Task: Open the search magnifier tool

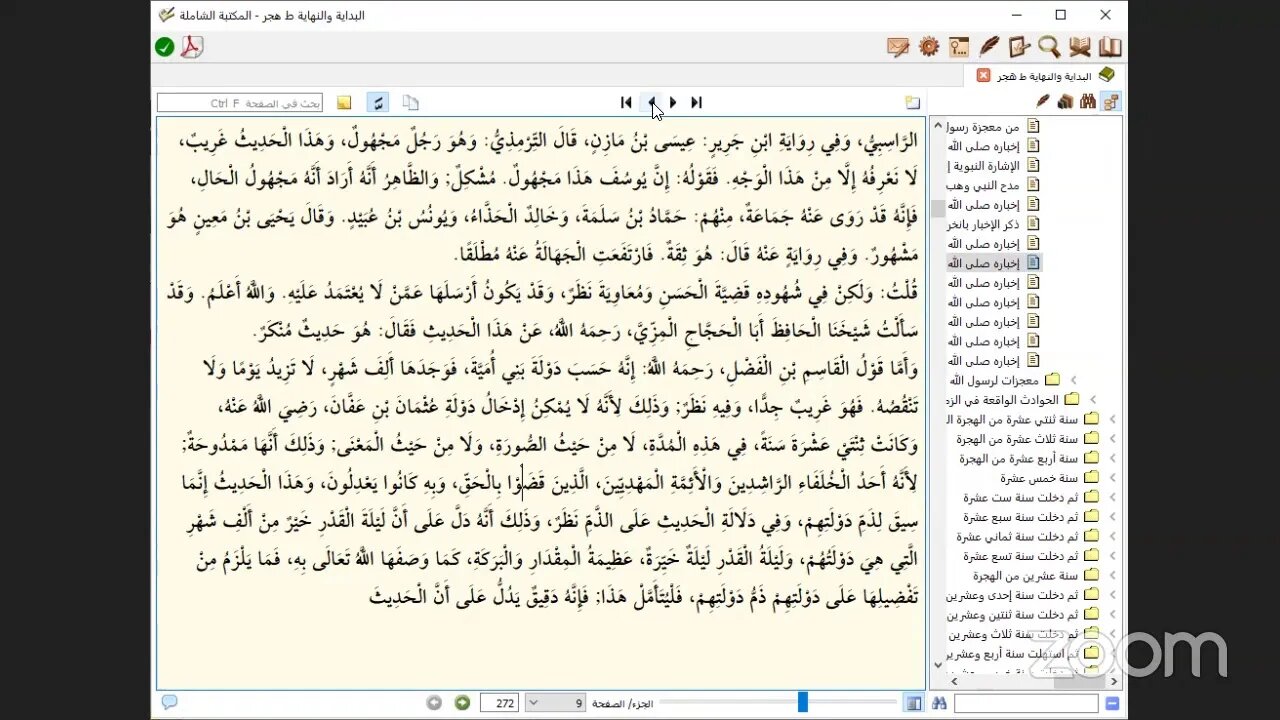Action: tap(1049, 47)
